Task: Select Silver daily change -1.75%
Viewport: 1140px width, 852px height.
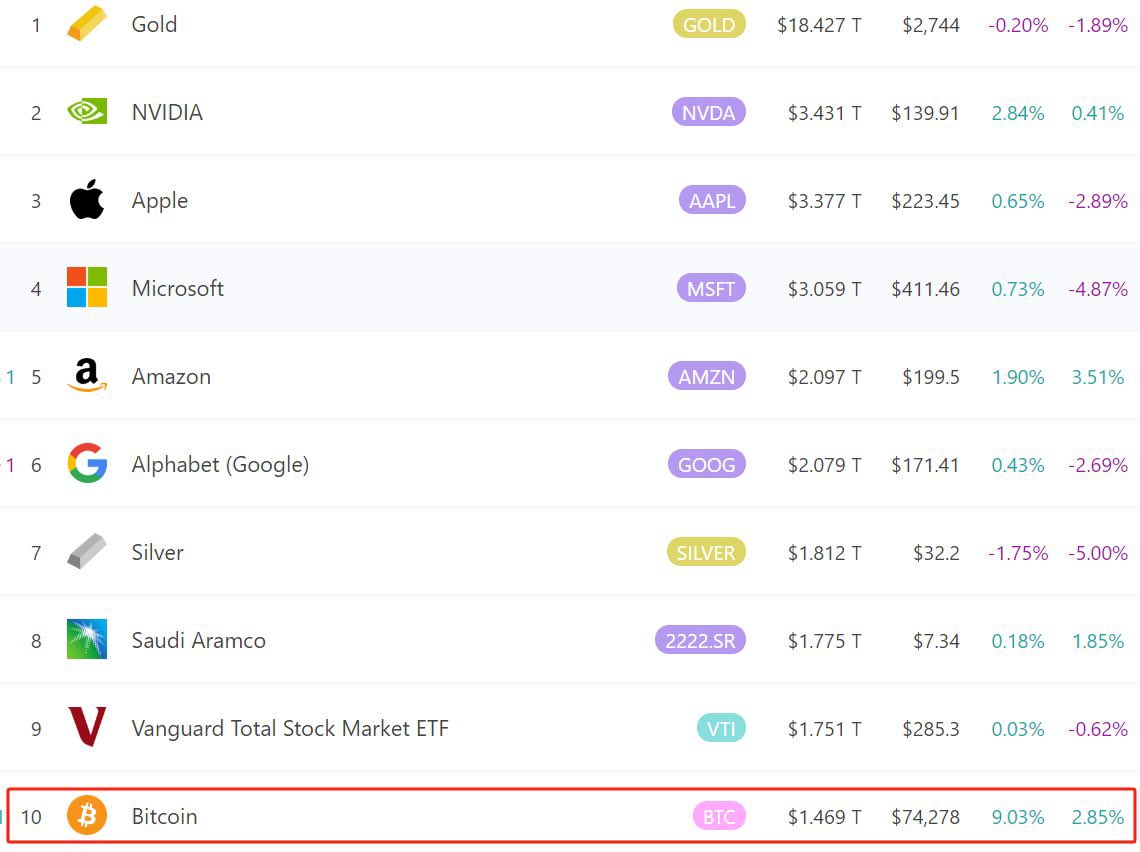Action: click(1018, 553)
